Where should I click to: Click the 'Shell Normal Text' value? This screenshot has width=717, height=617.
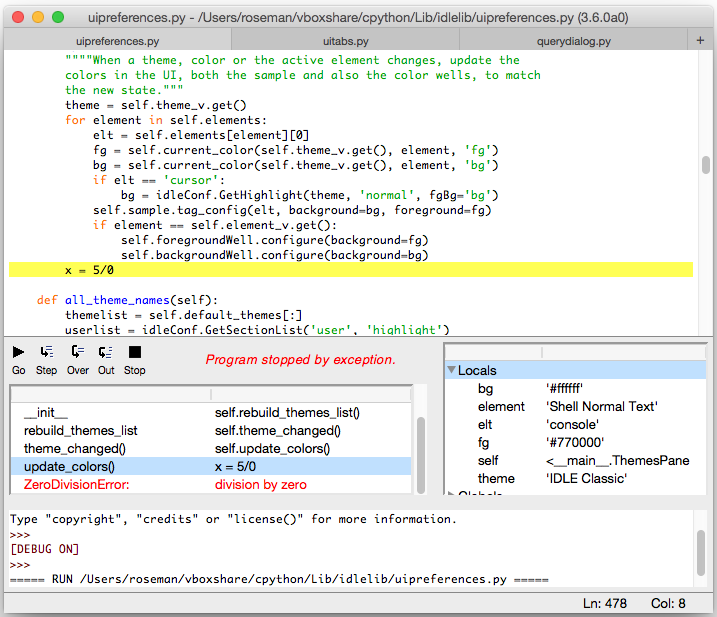[601, 406]
